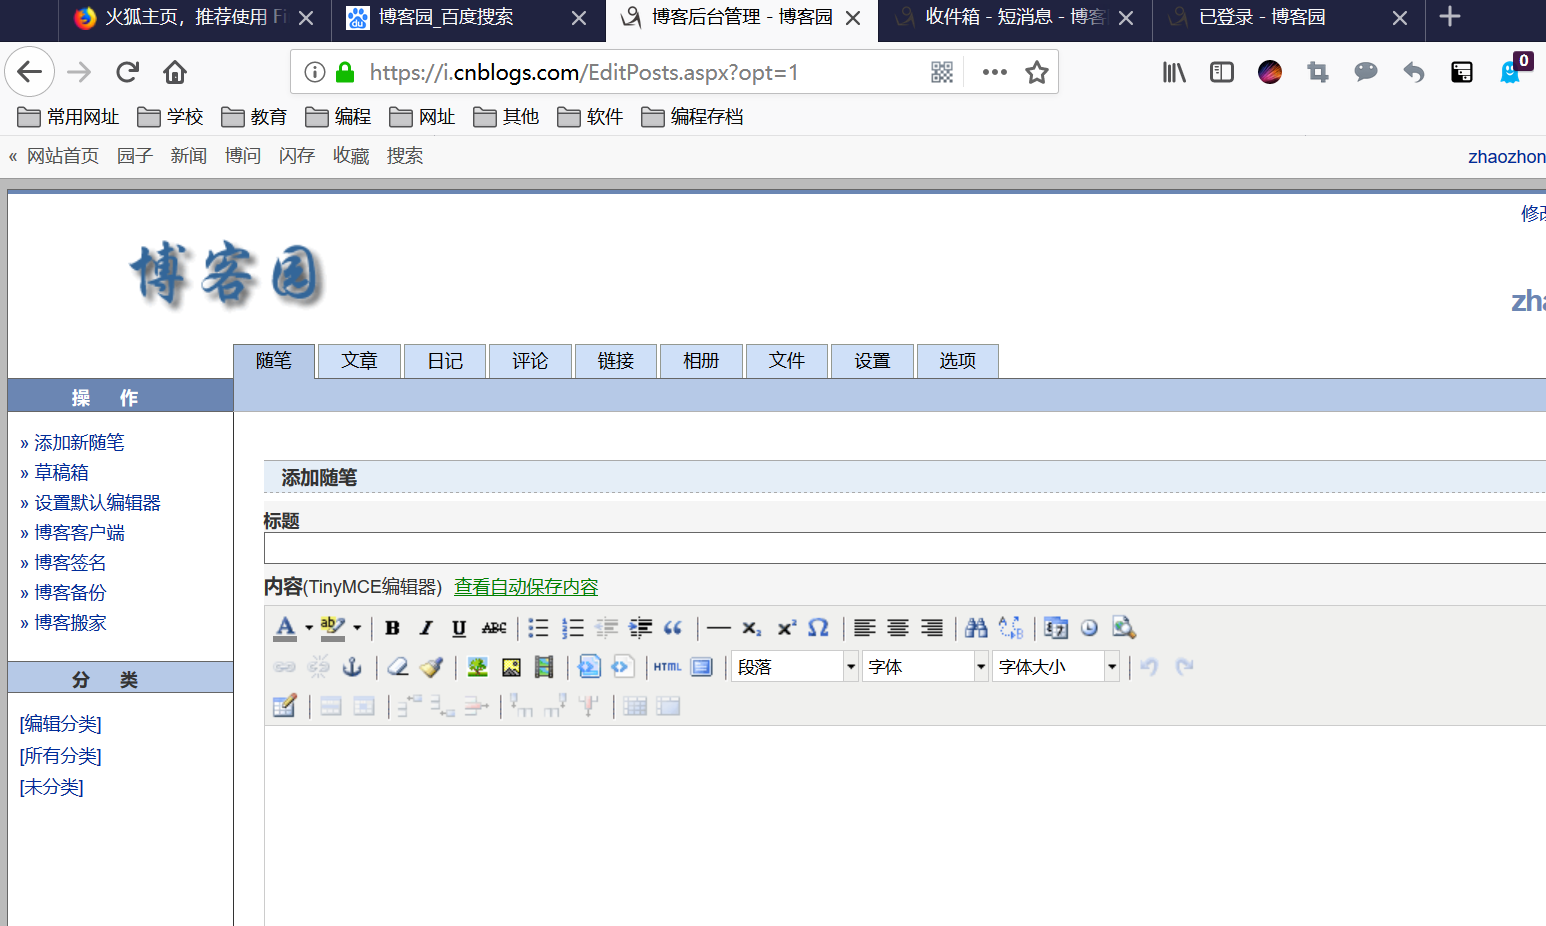The width and height of the screenshot is (1546, 926).
Task: Insert anchor in editor
Action: click(352, 667)
